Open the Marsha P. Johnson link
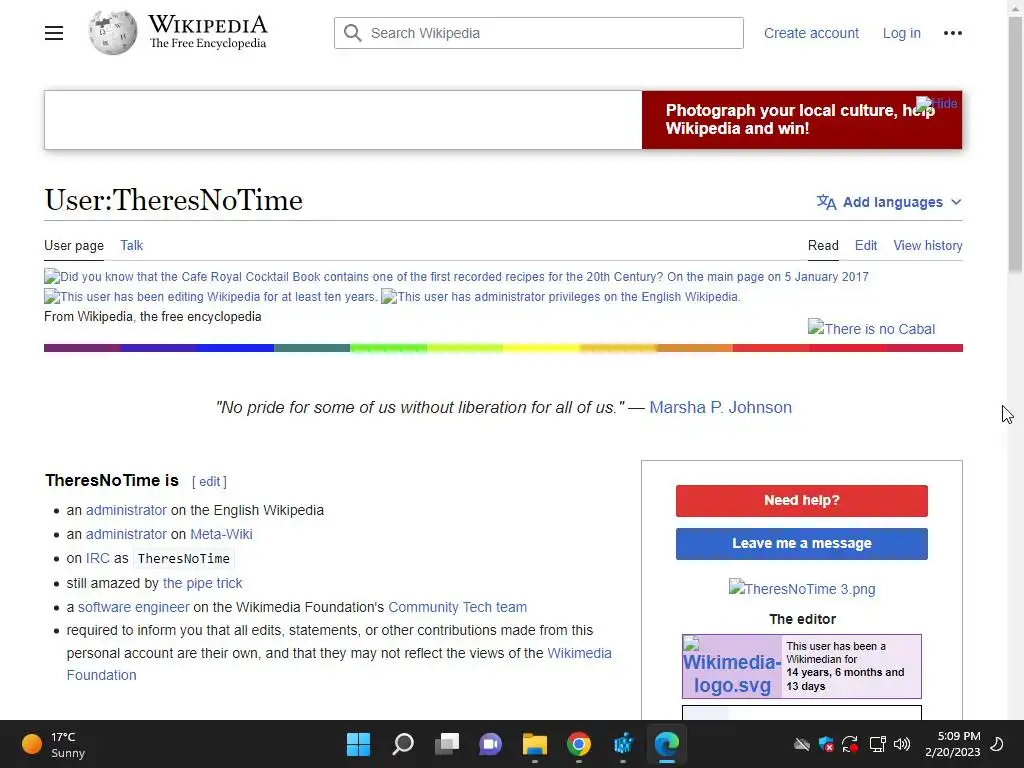 [720, 408]
